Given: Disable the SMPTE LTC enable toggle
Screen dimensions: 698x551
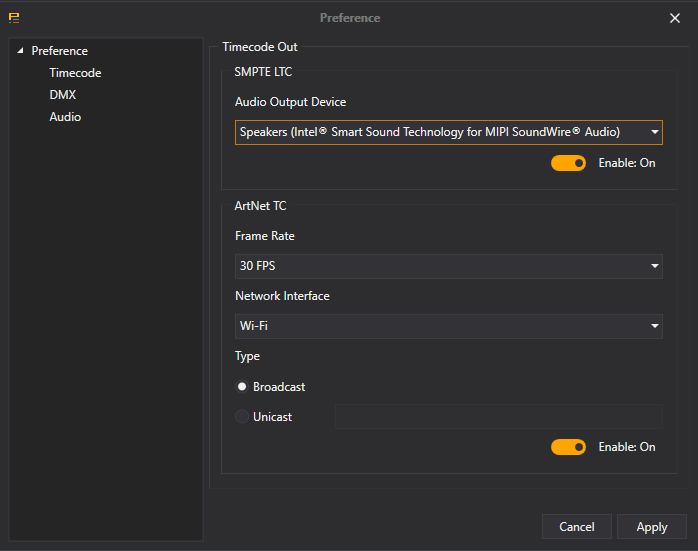Looking at the screenshot, I should (568, 163).
